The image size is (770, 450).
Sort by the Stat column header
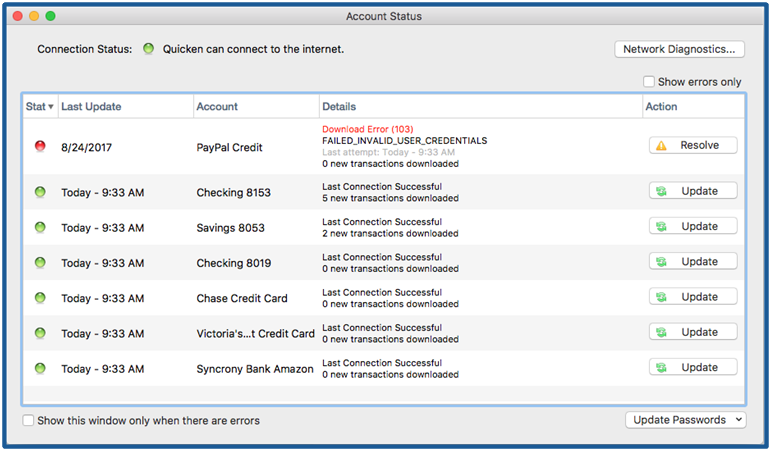(40, 107)
